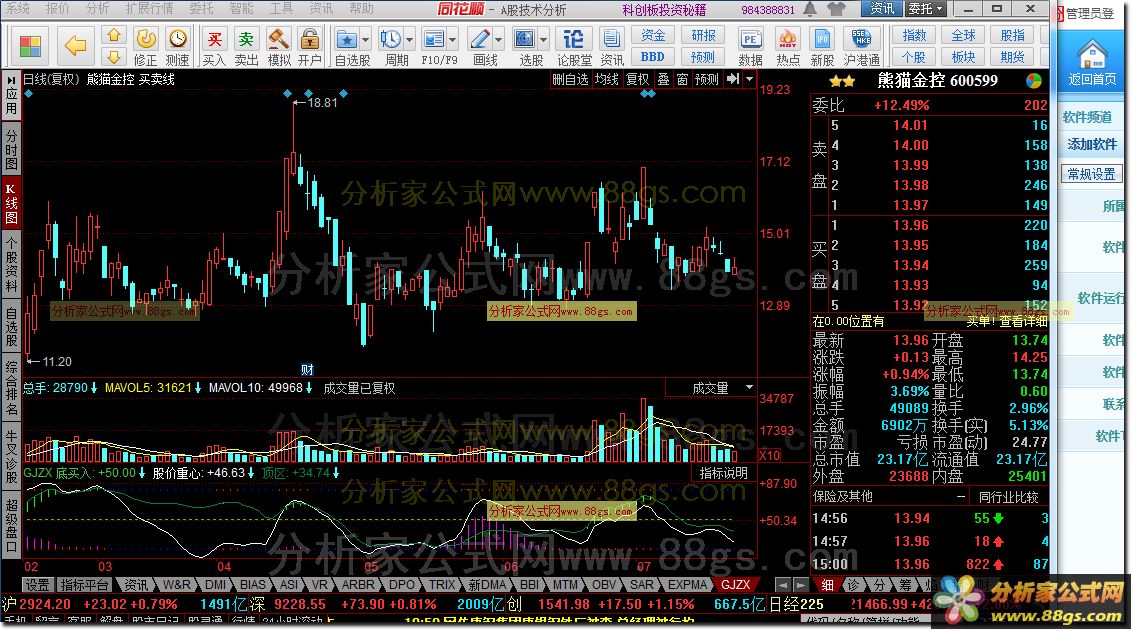The width and height of the screenshot is (1133, 631).
Task: Click the 研报 button
Action: coord(703,35)
